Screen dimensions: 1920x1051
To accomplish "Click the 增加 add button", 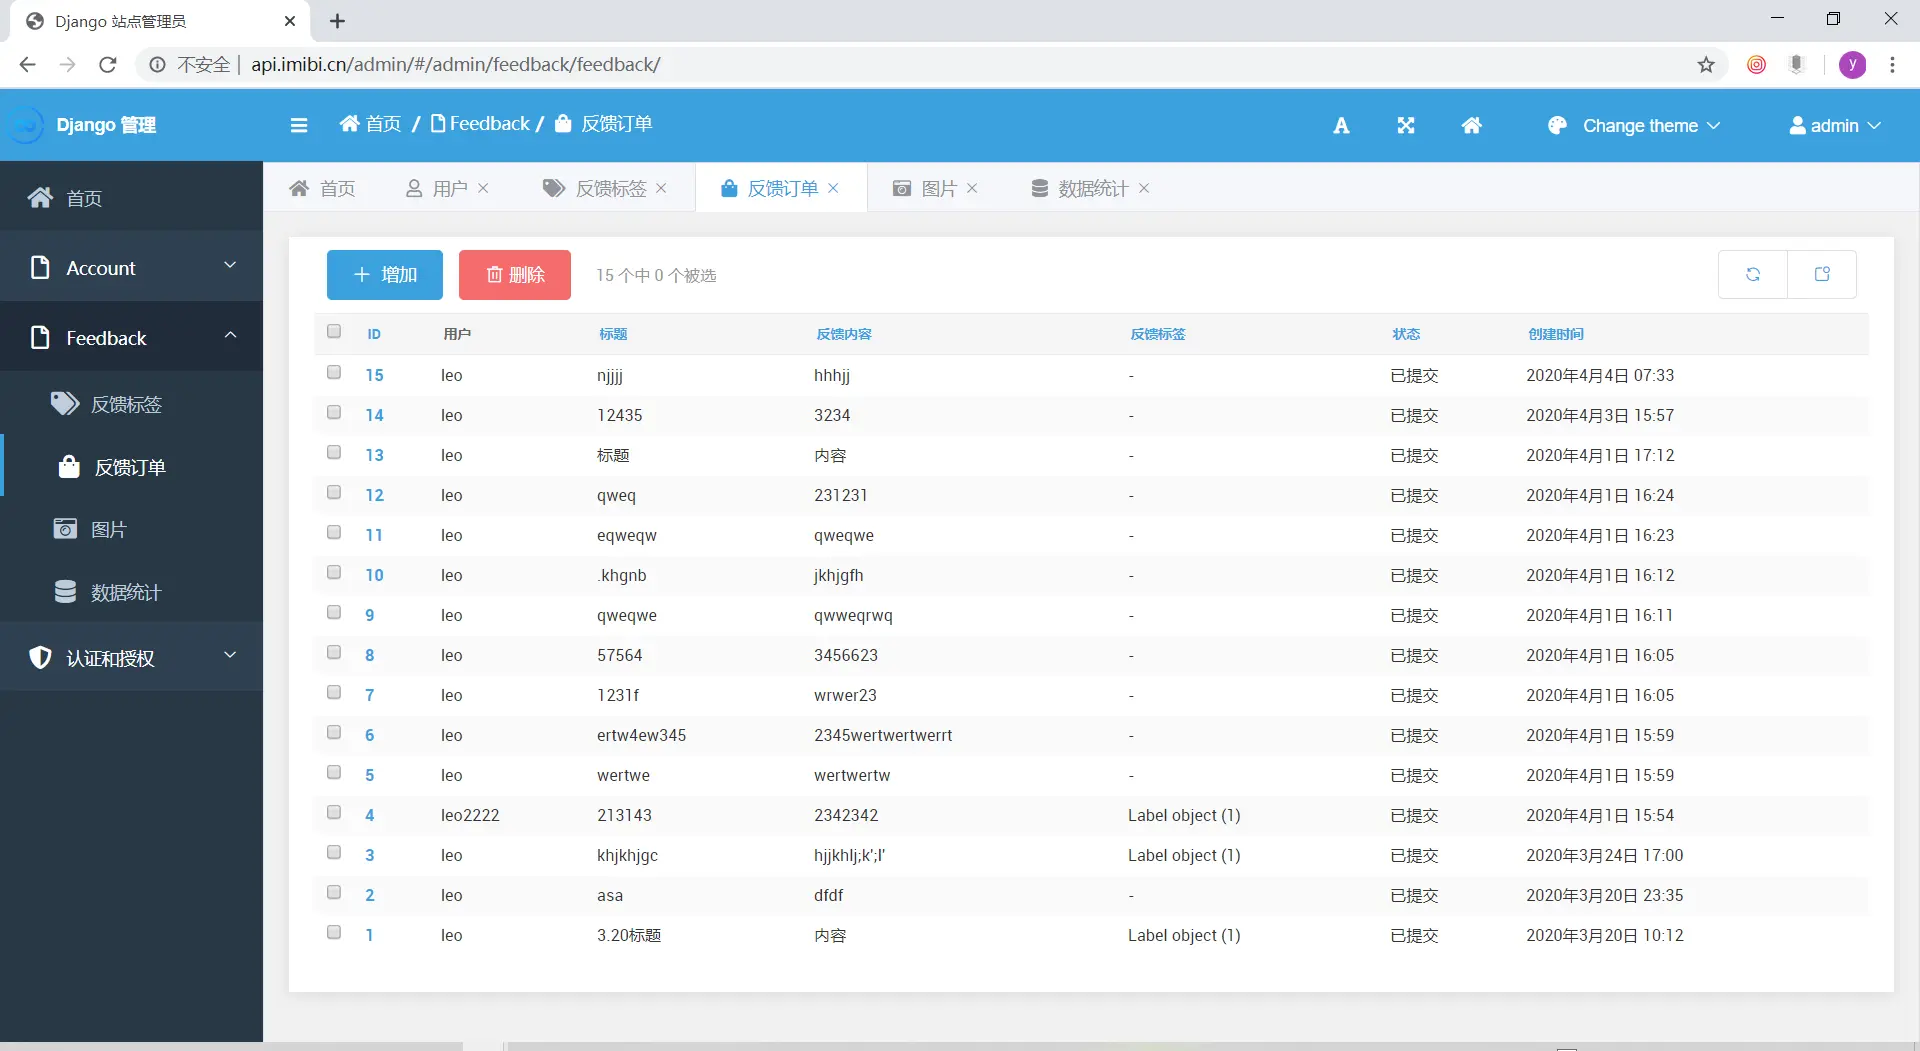I will (x=385, y=275).
